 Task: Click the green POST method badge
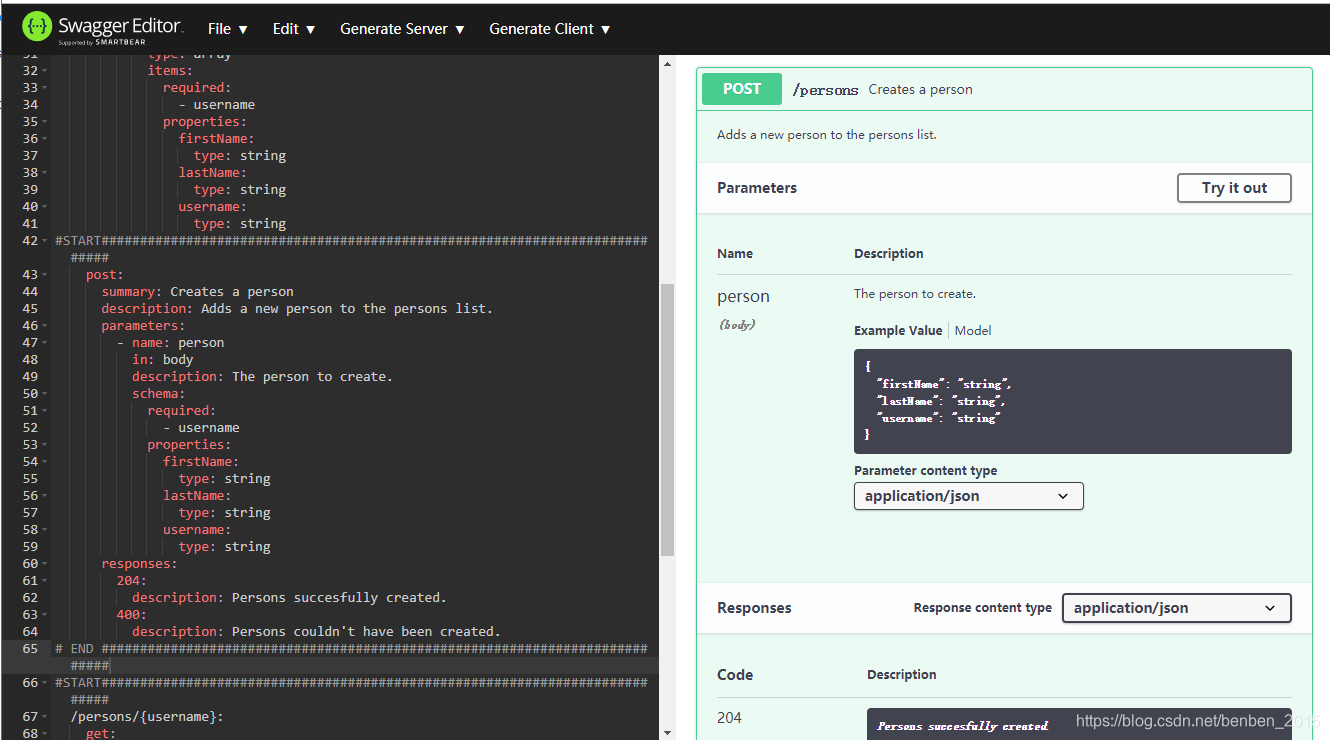[742, 89]
